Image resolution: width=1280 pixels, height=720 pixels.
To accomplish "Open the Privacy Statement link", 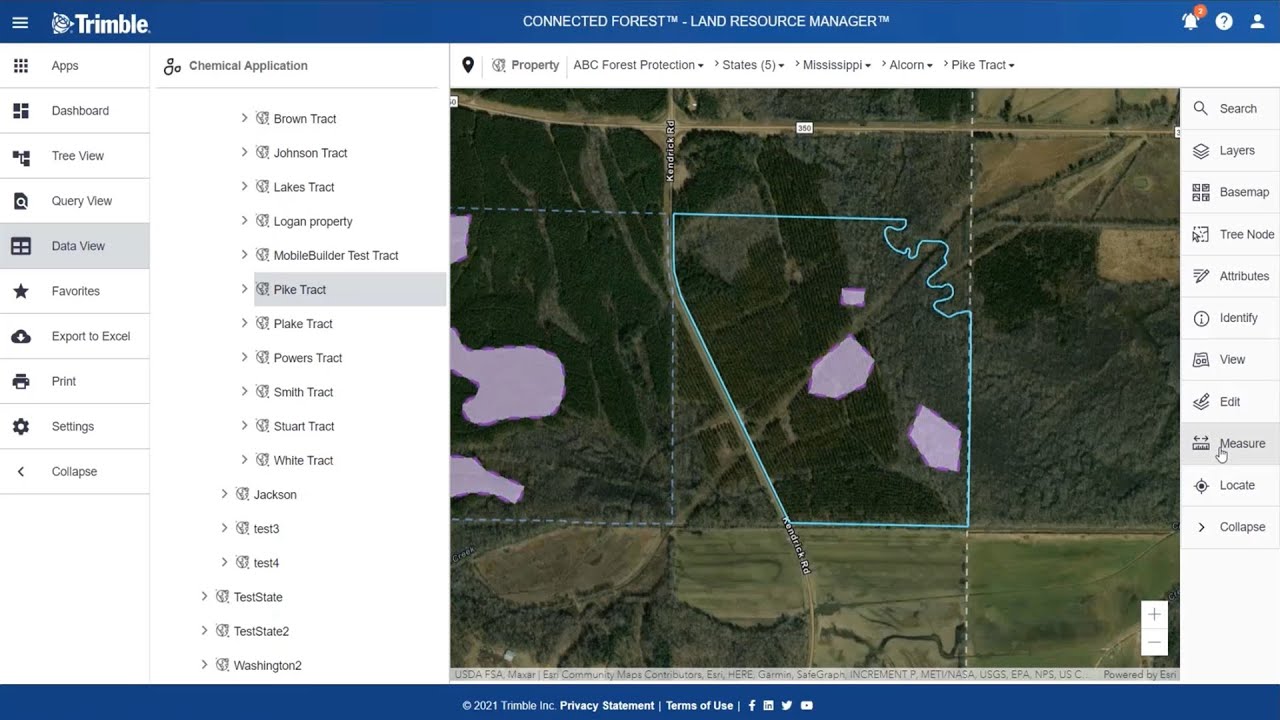I will point(607,706).
